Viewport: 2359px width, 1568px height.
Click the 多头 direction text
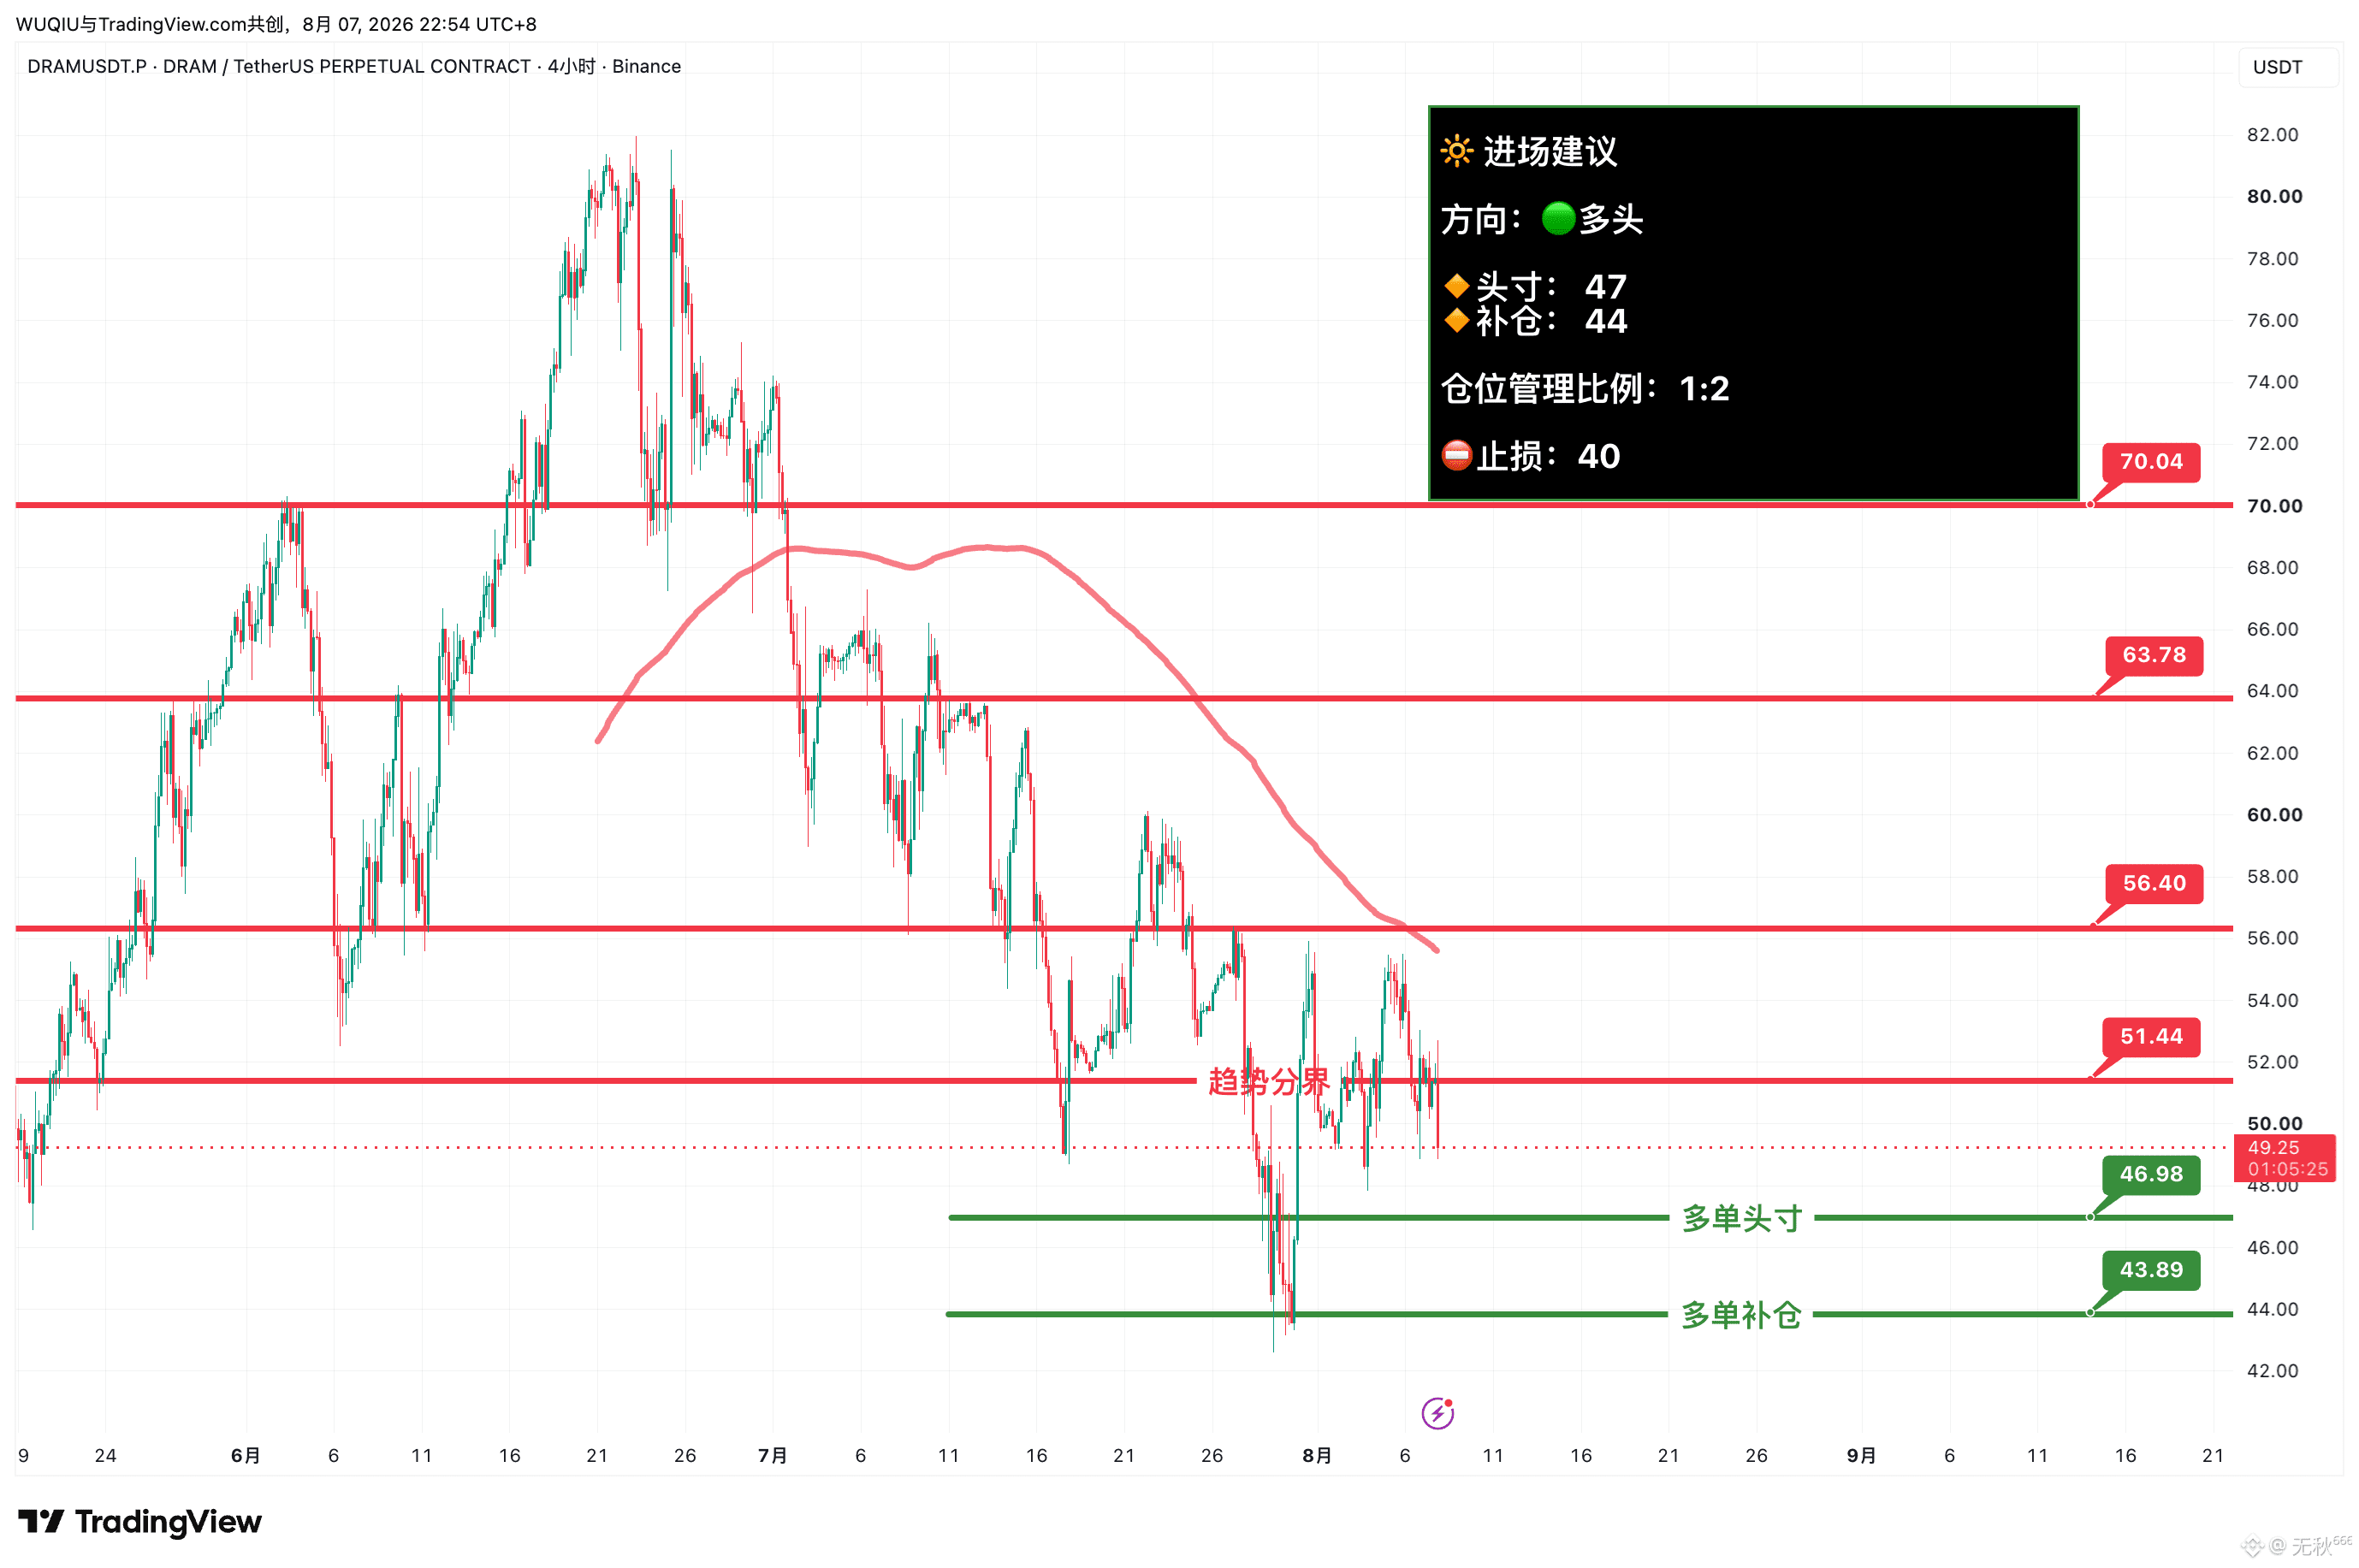click(1611, 219)
